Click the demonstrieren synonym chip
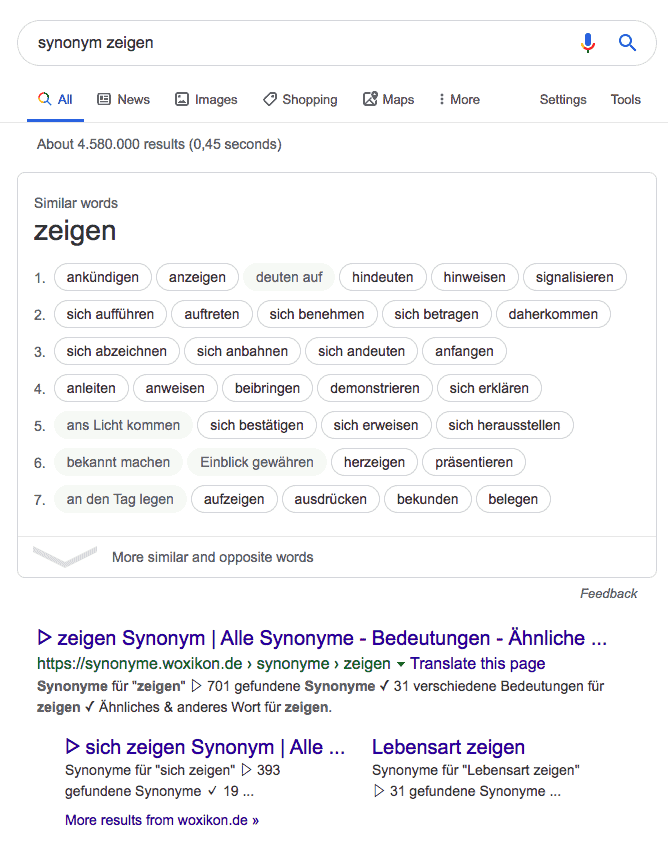This screenshot has height=841, width=668. click(x=375, y=388)
